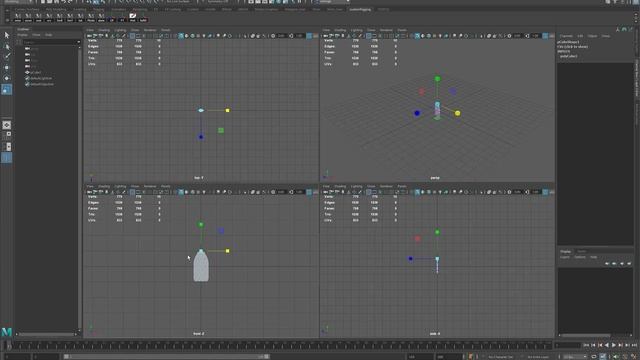Open animation preferences icon at bottom right
The image size is (640, 360).
634,356
